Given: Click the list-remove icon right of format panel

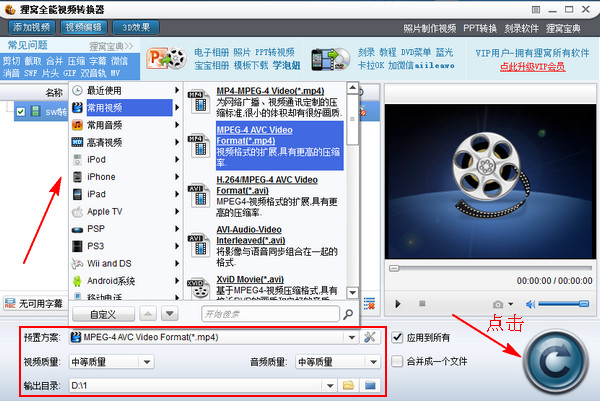Looking at the screenshot, I should [369, 303].
